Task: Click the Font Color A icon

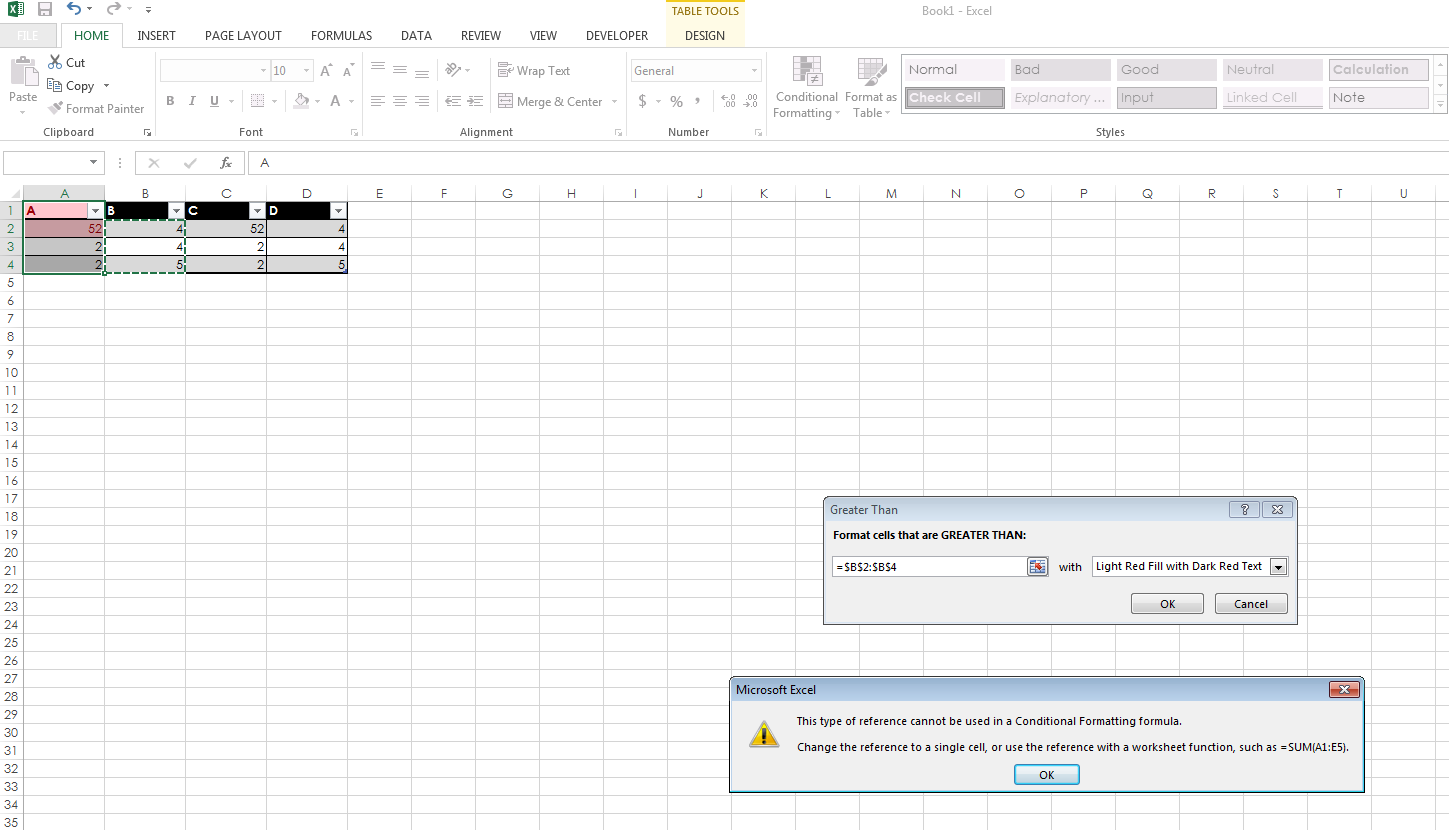Action: point(336,101)
